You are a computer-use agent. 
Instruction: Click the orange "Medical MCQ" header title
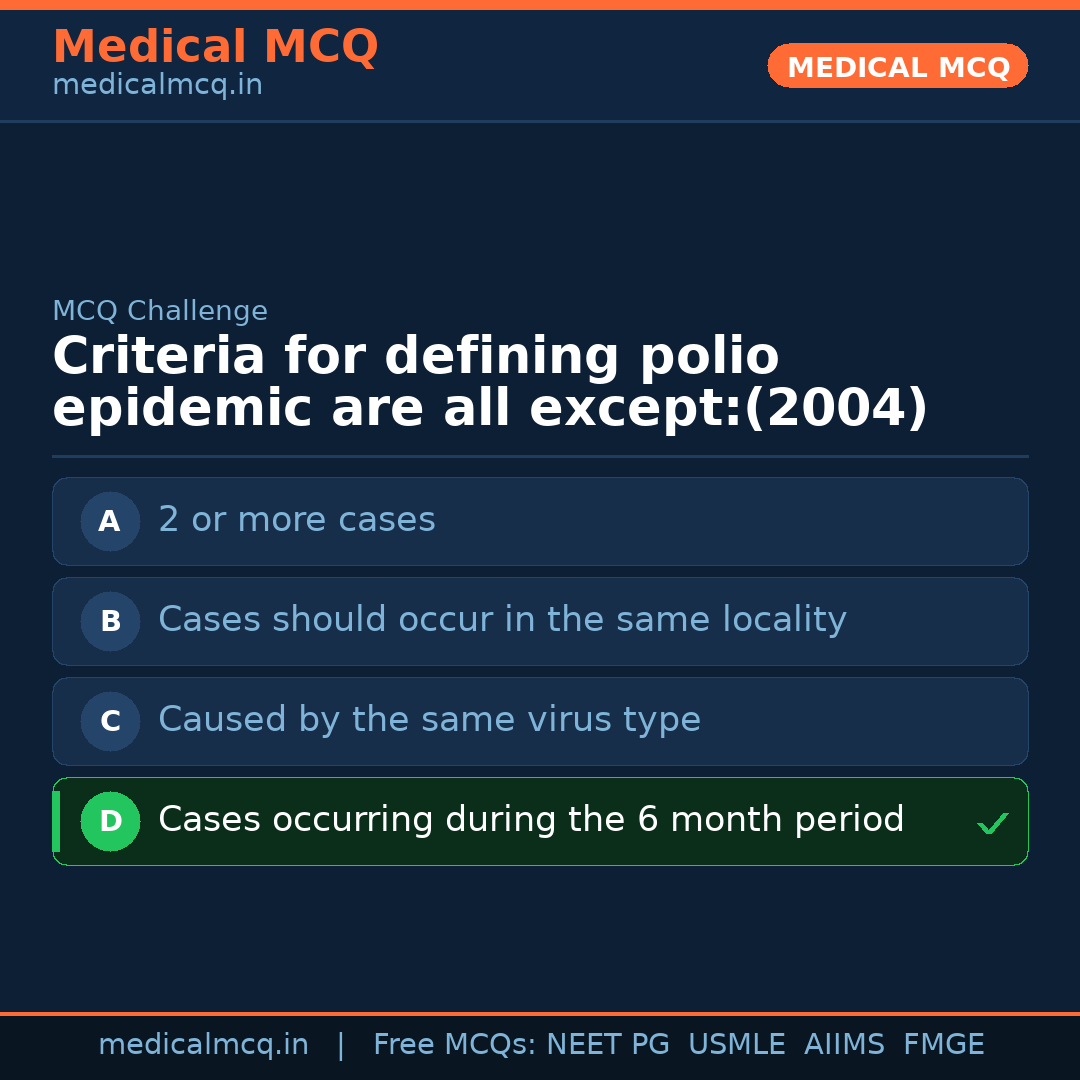(215, 47)
